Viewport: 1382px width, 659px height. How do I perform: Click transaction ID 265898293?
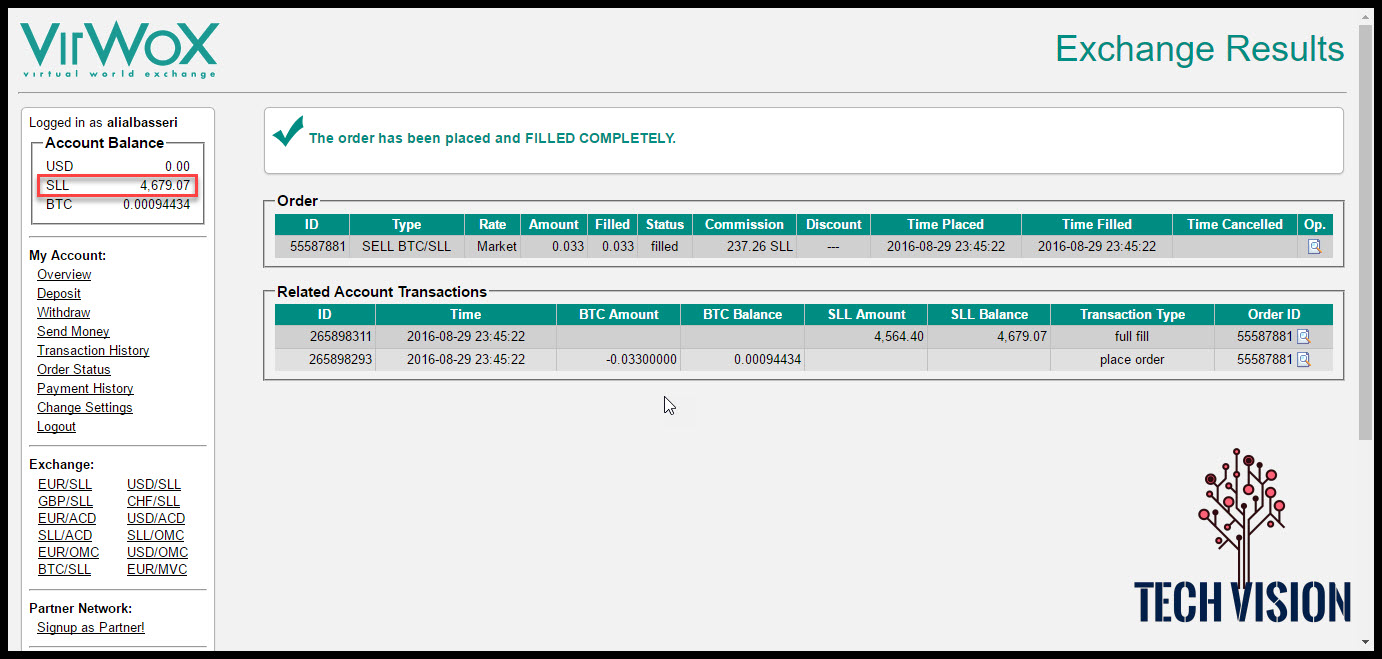tap(340, 359)
